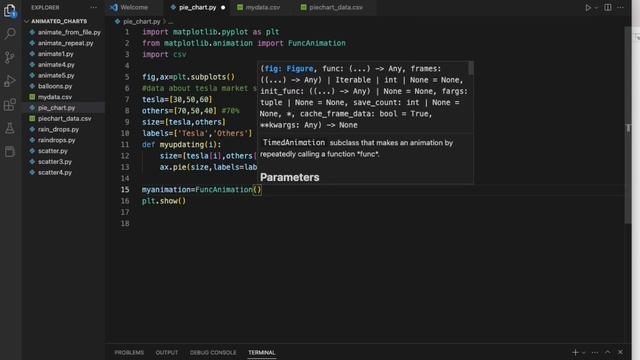
Task: Open the Run and Debug view
Action: pos(10,81)
